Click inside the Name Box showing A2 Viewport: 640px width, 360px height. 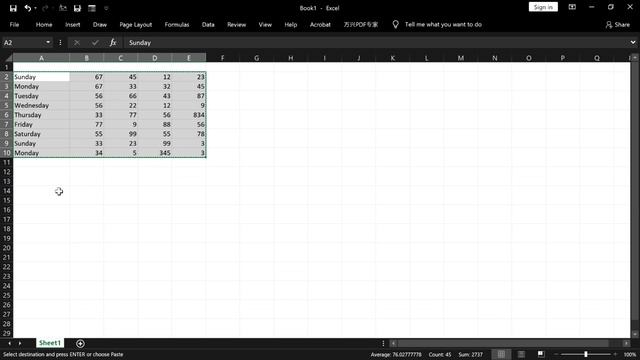(22, 42)
